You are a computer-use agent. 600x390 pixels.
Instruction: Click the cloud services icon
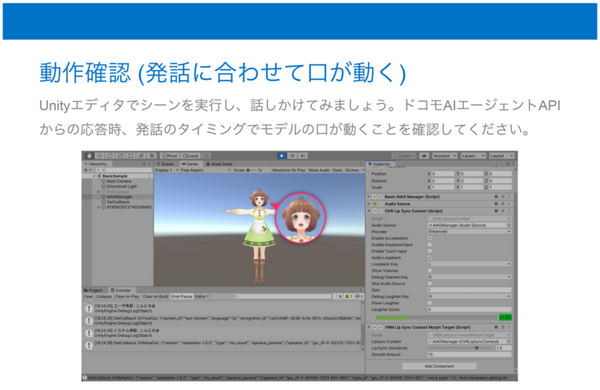(424, 156)
